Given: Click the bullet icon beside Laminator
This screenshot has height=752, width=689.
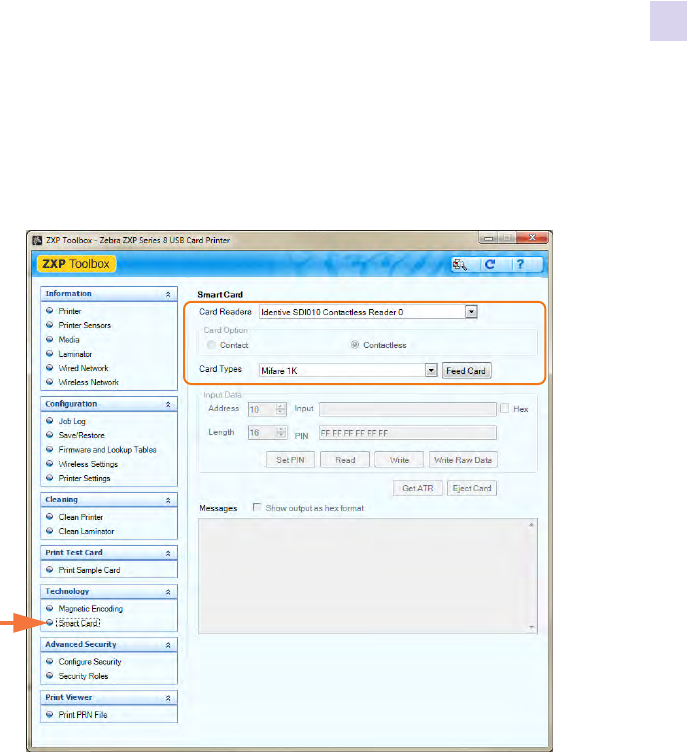Looking at the screenshot, I should point(49,353).
